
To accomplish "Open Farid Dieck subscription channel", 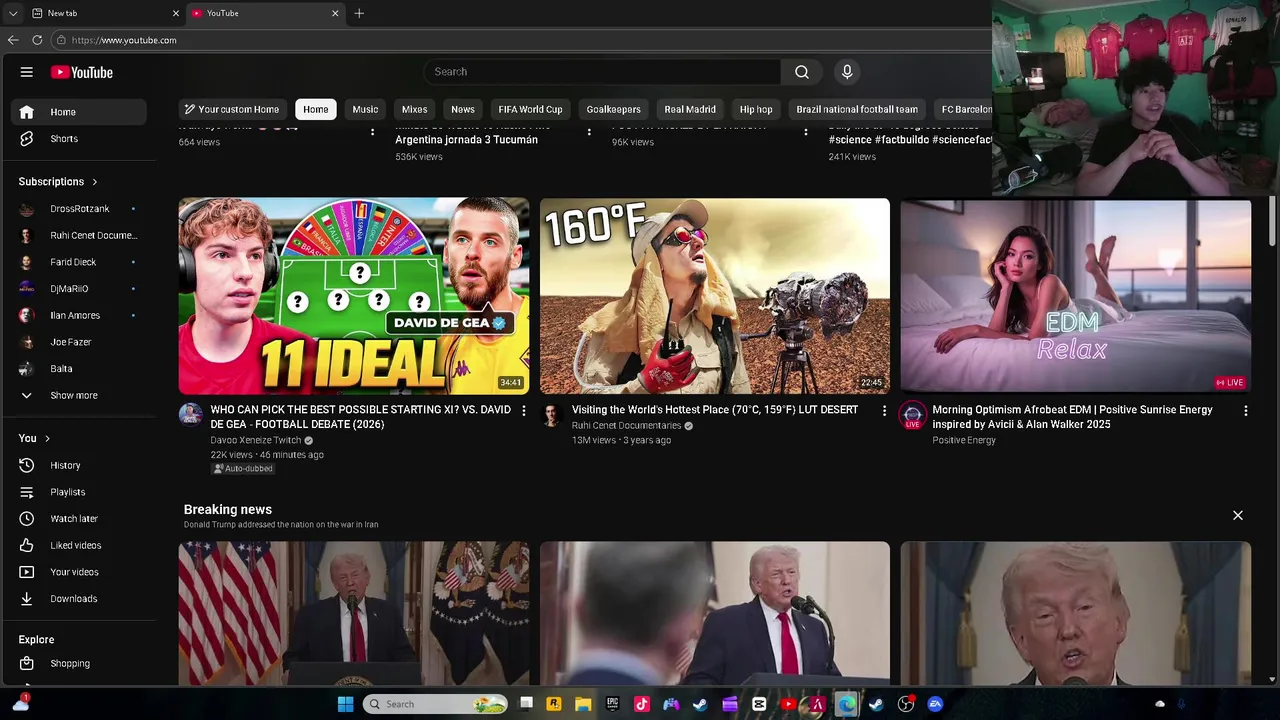I will 80,262.
